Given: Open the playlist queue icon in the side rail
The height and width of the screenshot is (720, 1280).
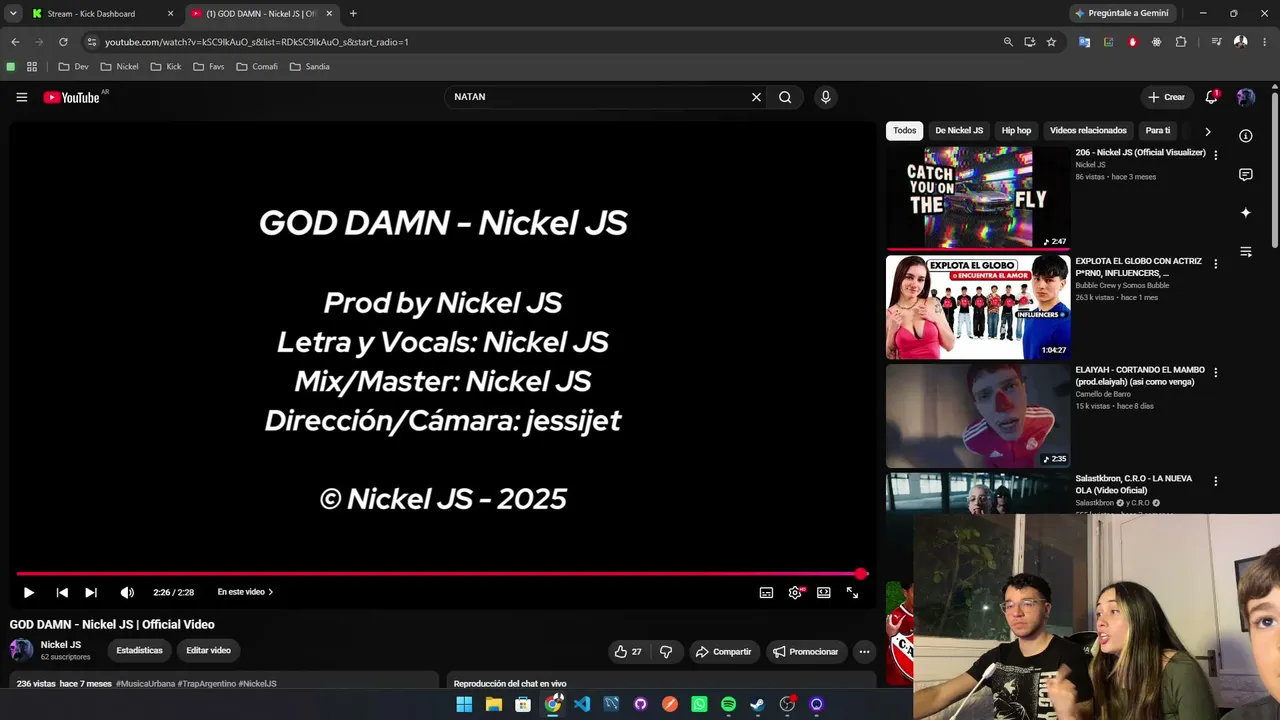Looking at the screenshot, I should [1245, 252].
